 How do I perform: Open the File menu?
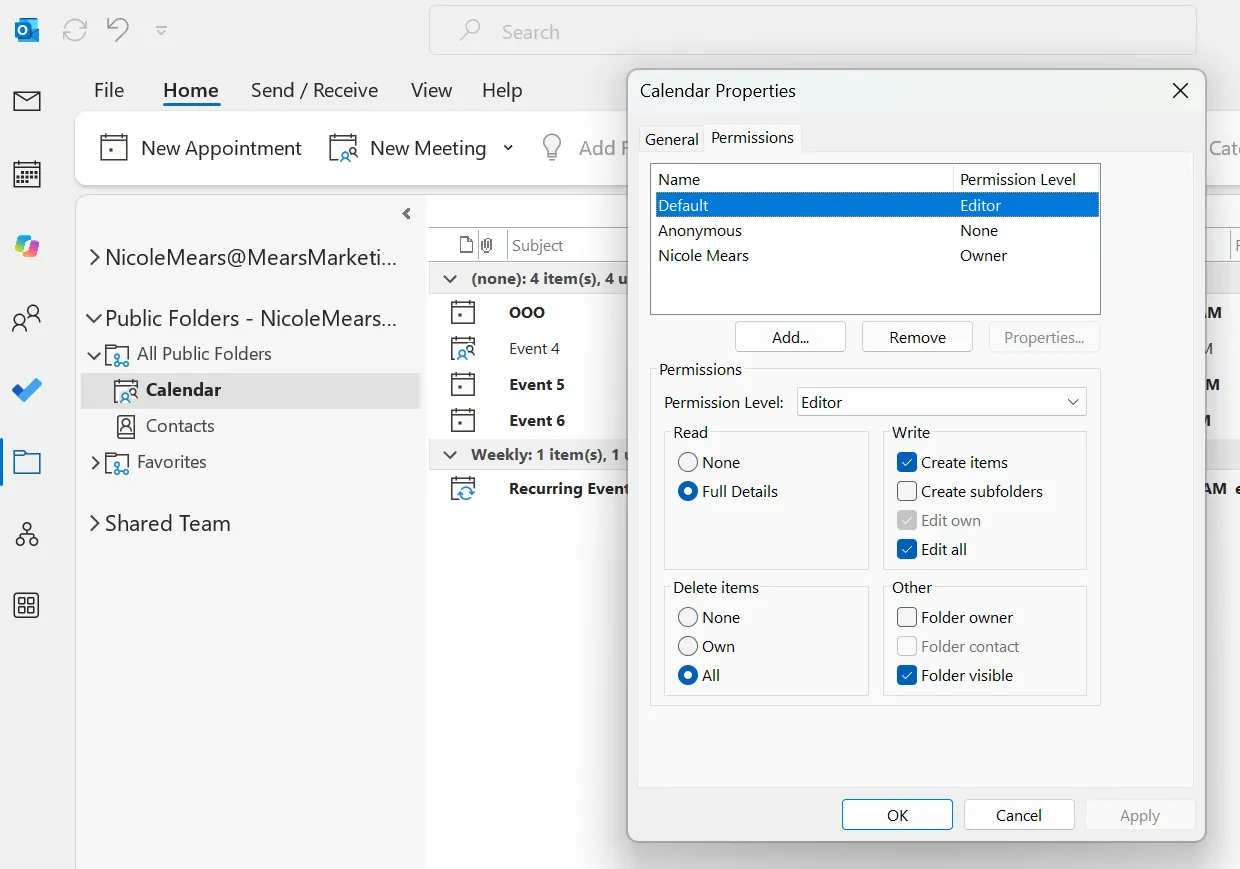point(109,90)
